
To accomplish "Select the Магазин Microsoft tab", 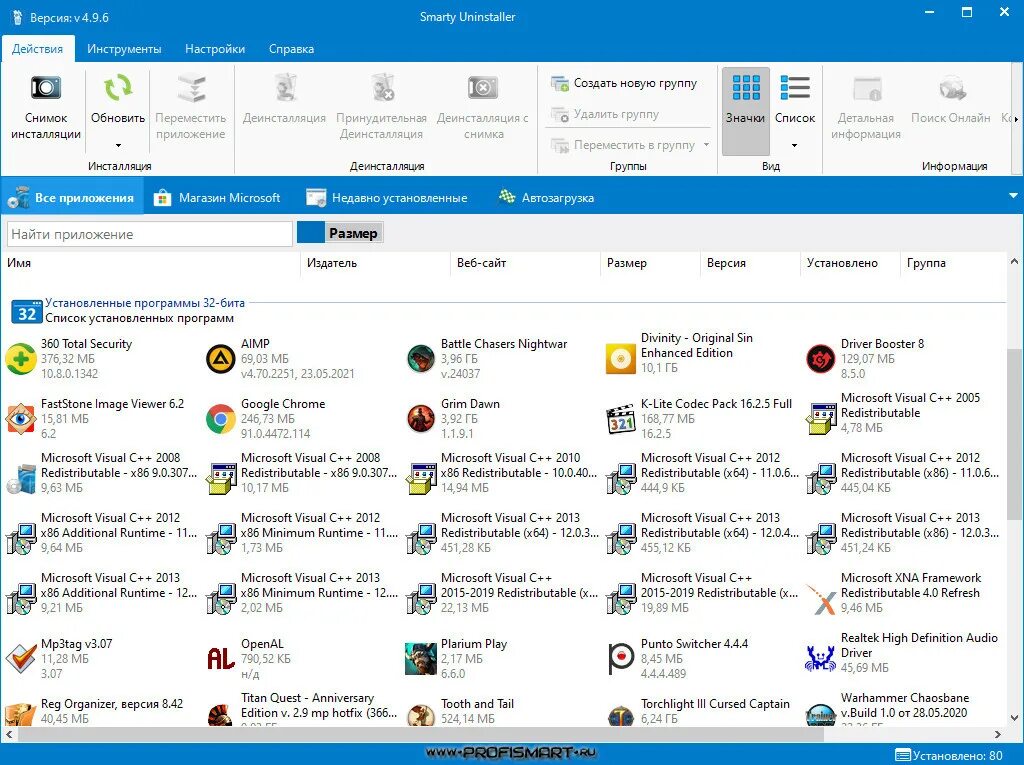I will [x=217, y=197].
